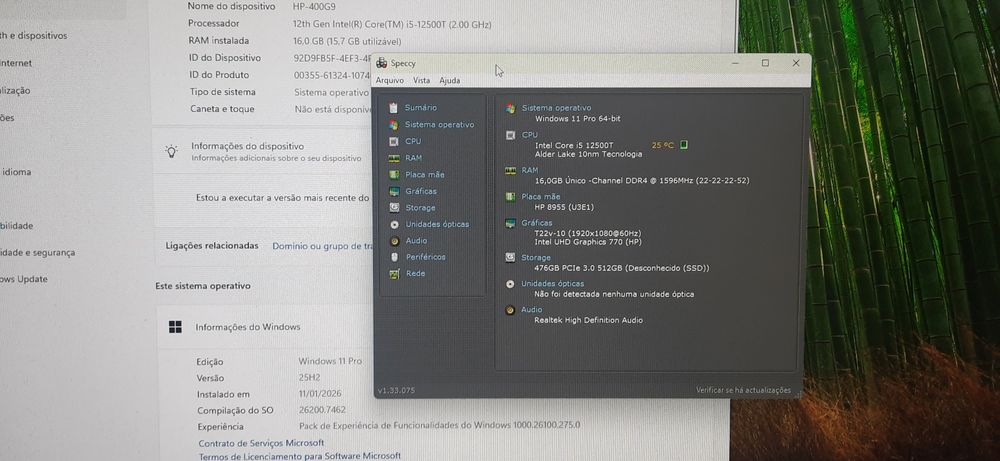The height and width of the screenshot is (461, 1000).
Task: Click the Sistema operativo icon in summary pane
Action: coord(510,108)
